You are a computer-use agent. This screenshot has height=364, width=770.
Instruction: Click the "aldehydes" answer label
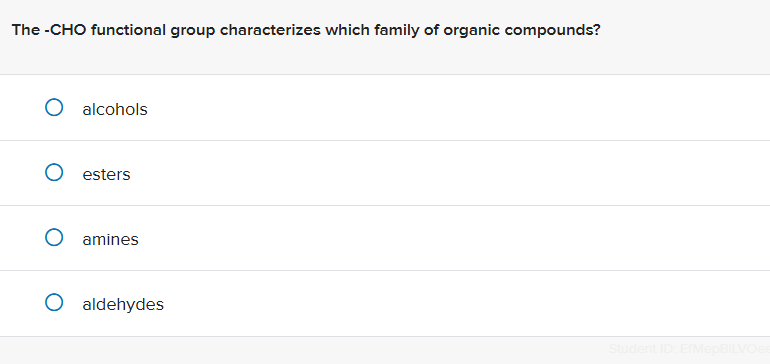[123, 304]
